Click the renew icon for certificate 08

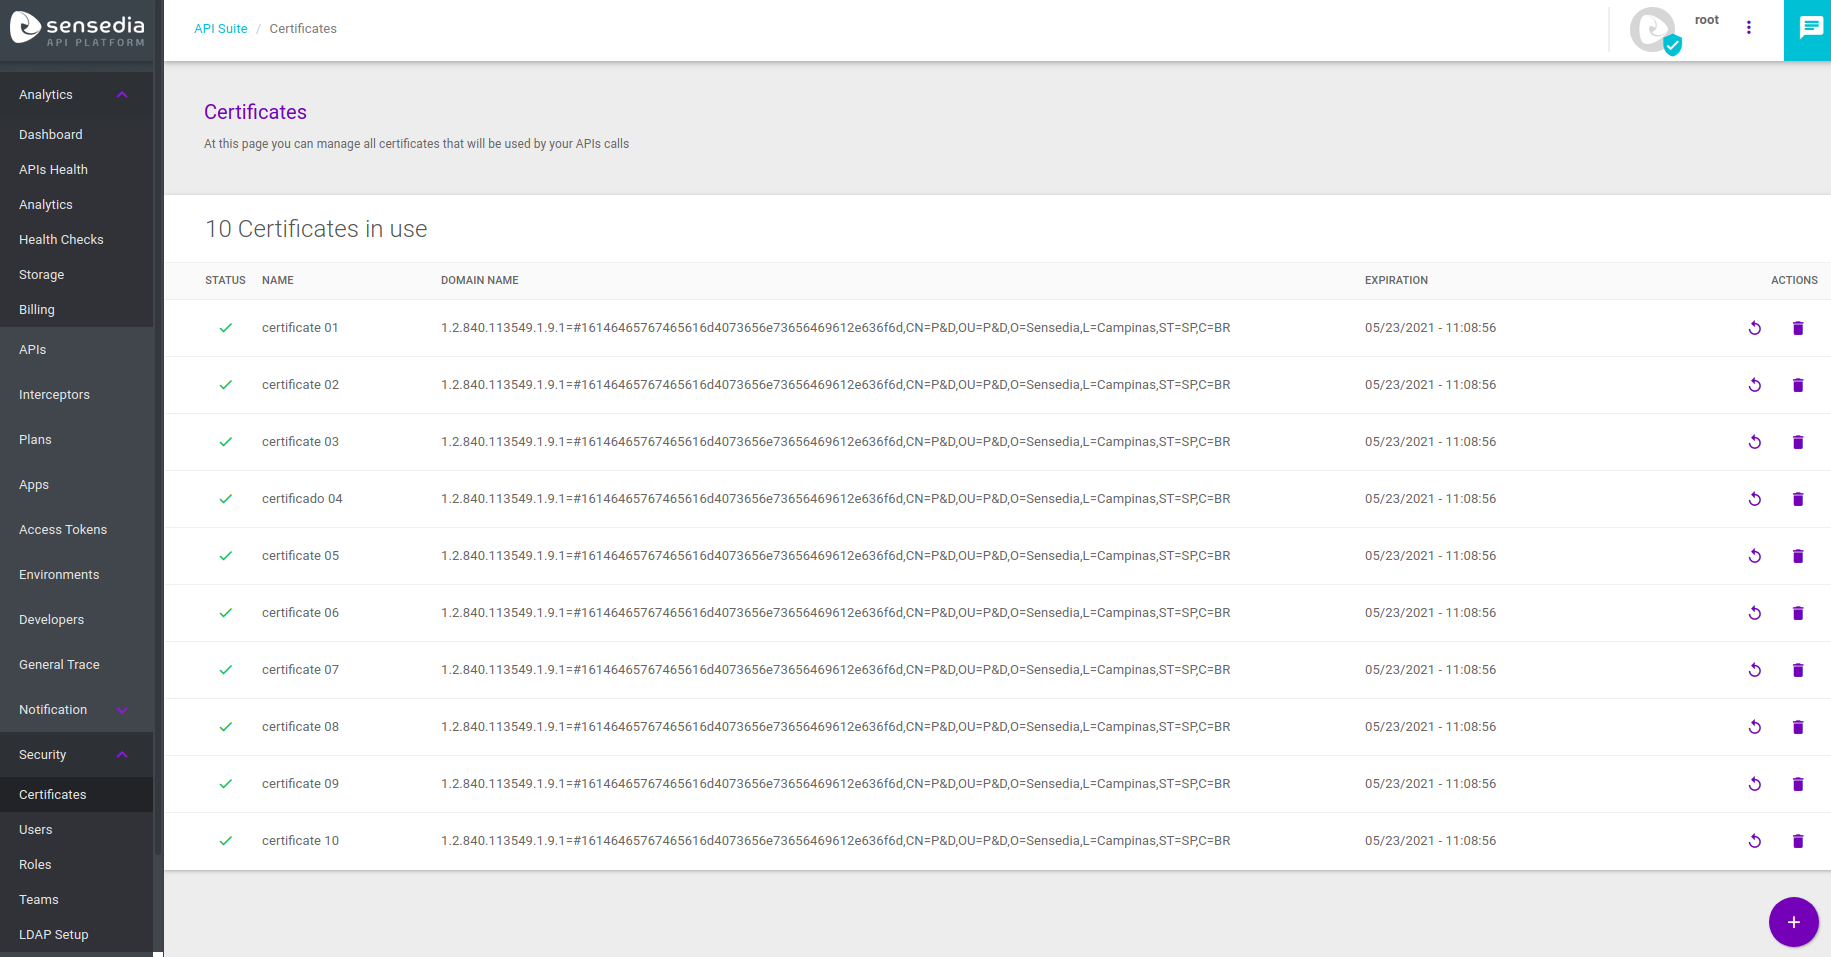tap(1754, 727)
